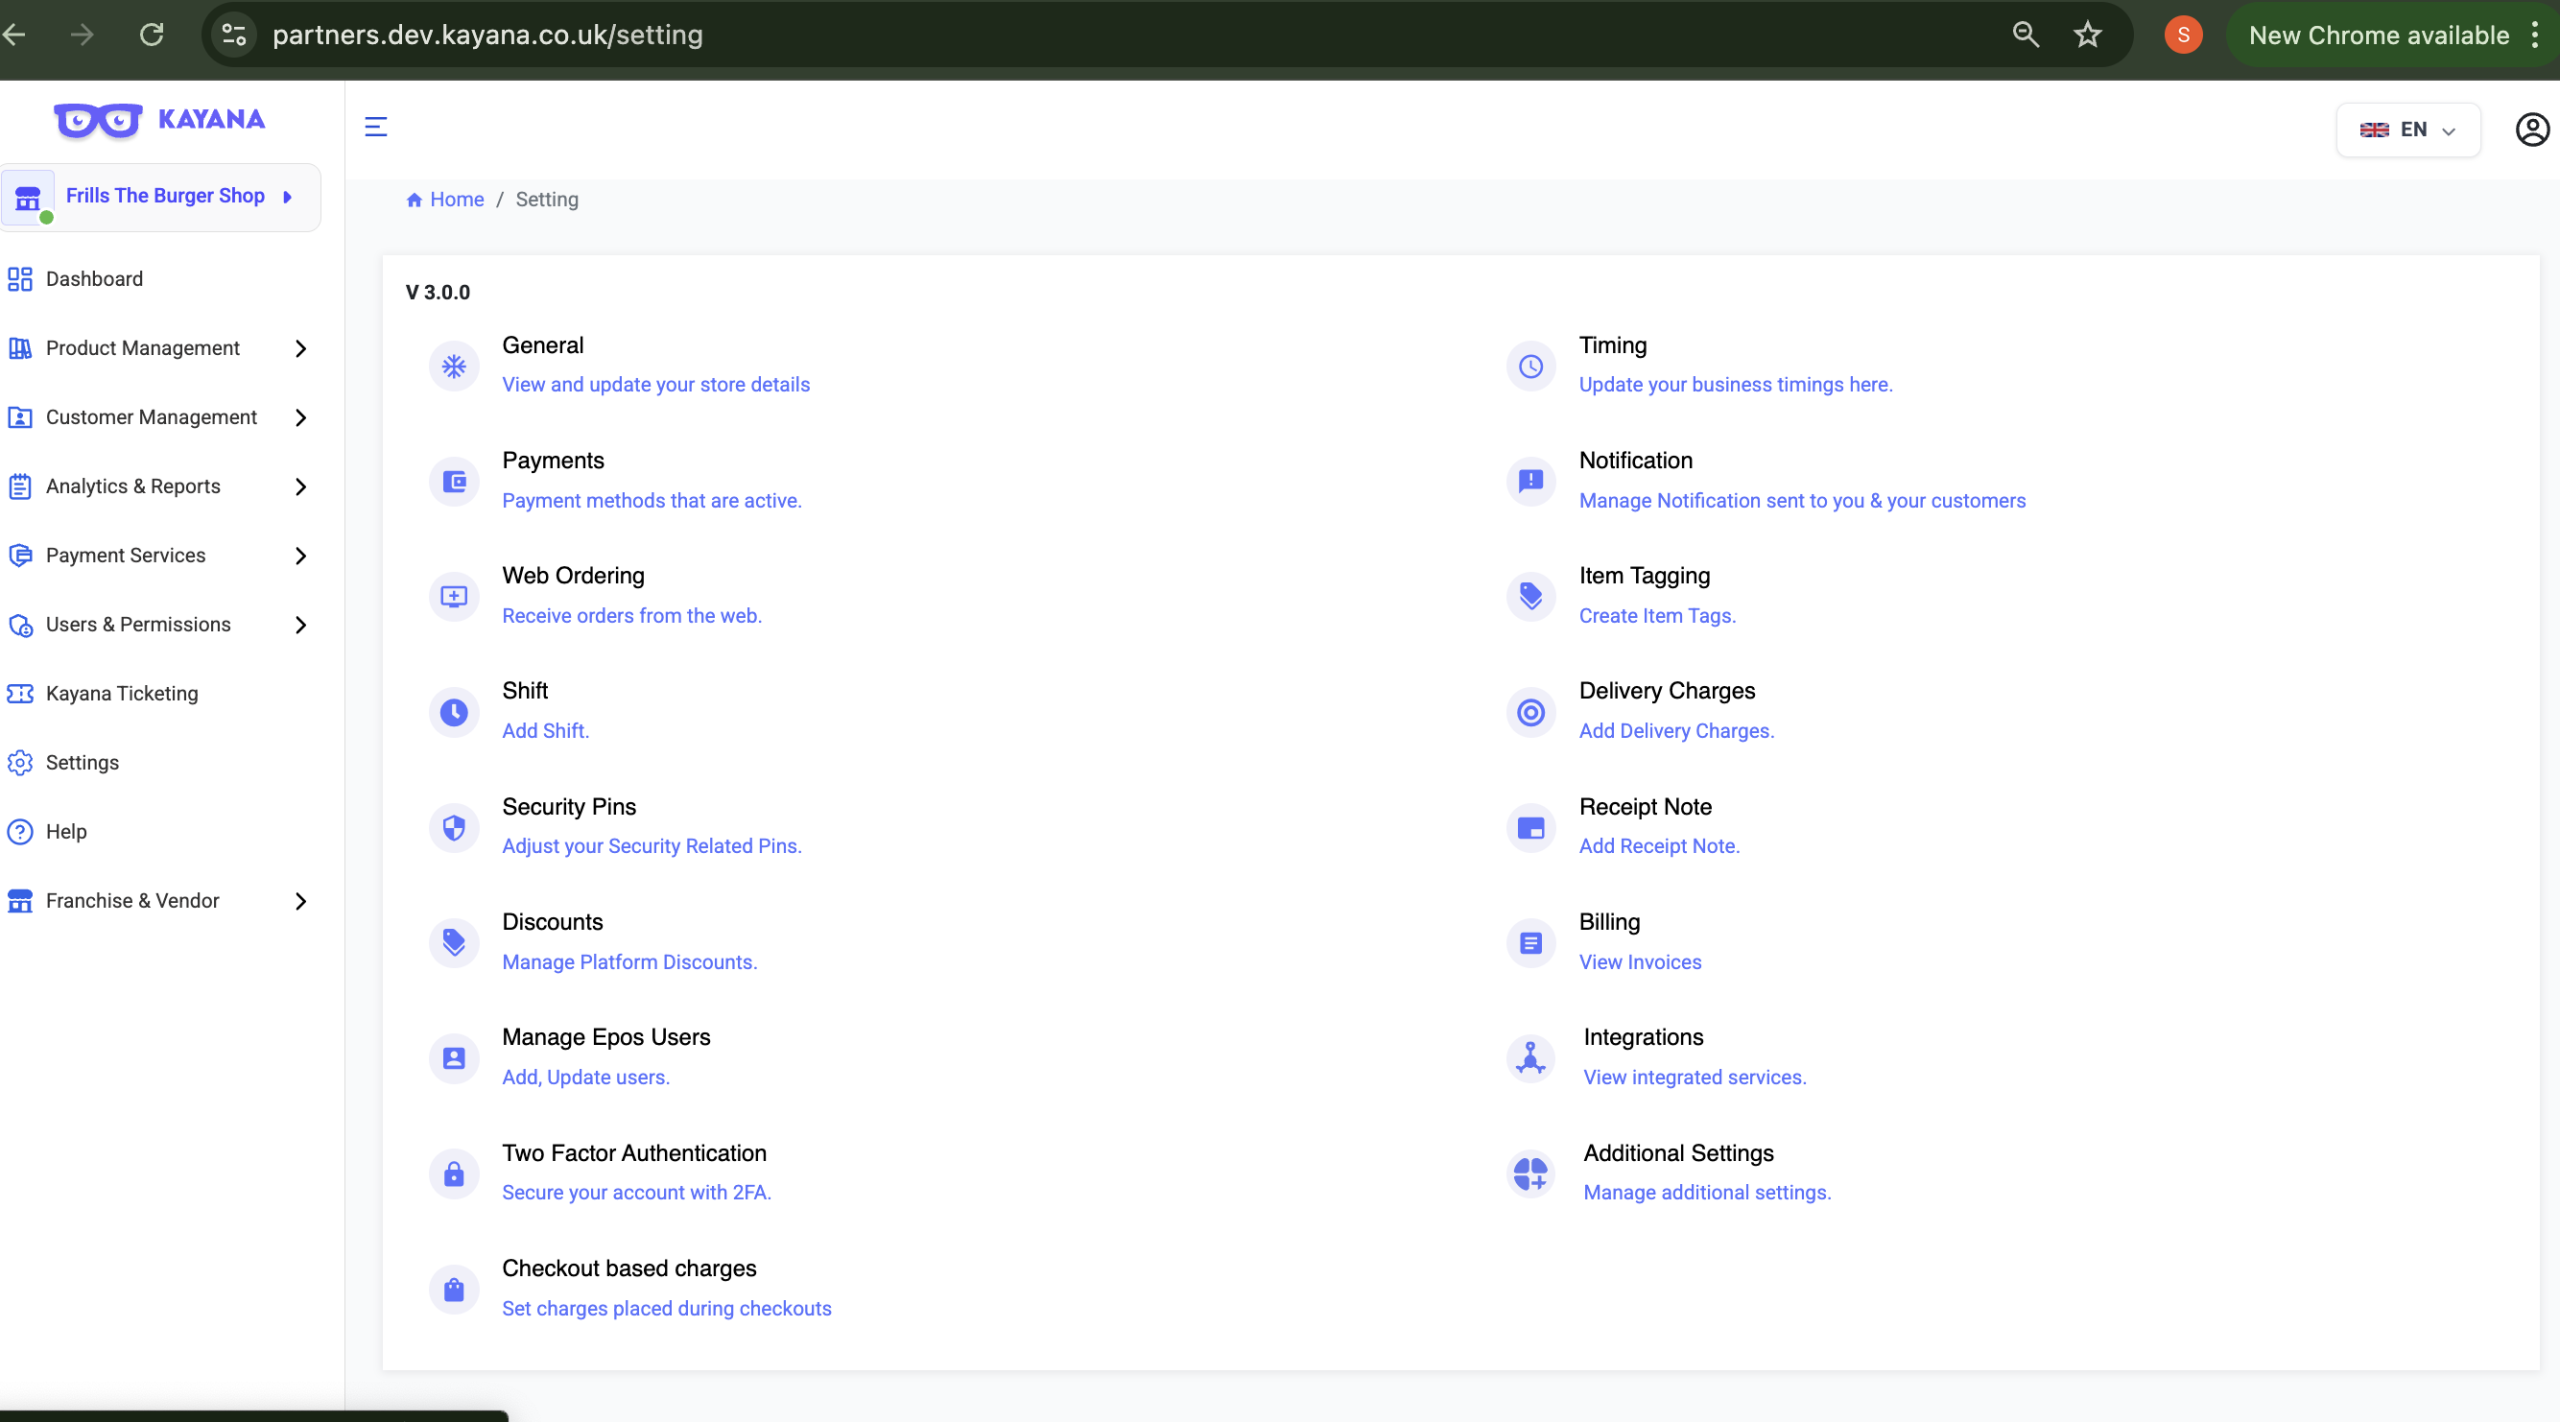Expand the Customer Management menu
This screenshot has width=2560, height=1422.
point(160,417)
